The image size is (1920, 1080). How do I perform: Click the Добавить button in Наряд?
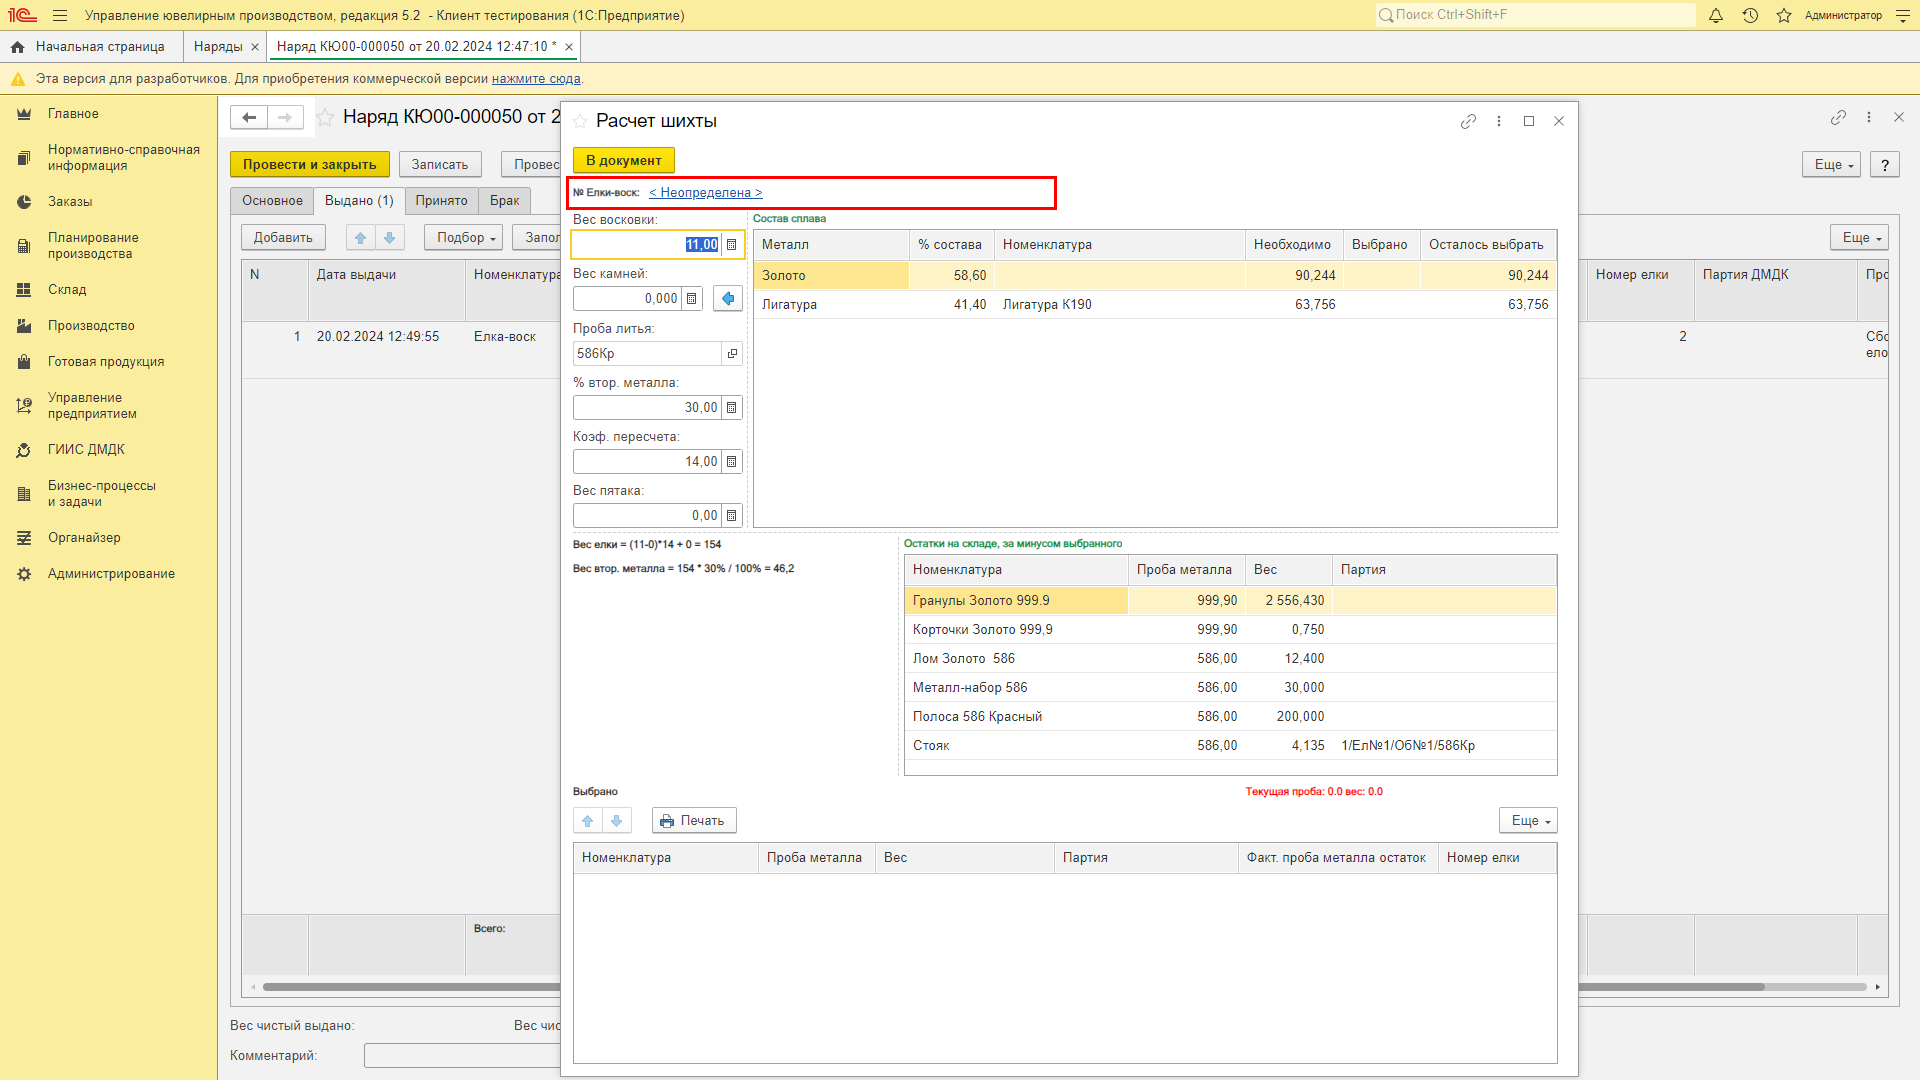point(283,238)
